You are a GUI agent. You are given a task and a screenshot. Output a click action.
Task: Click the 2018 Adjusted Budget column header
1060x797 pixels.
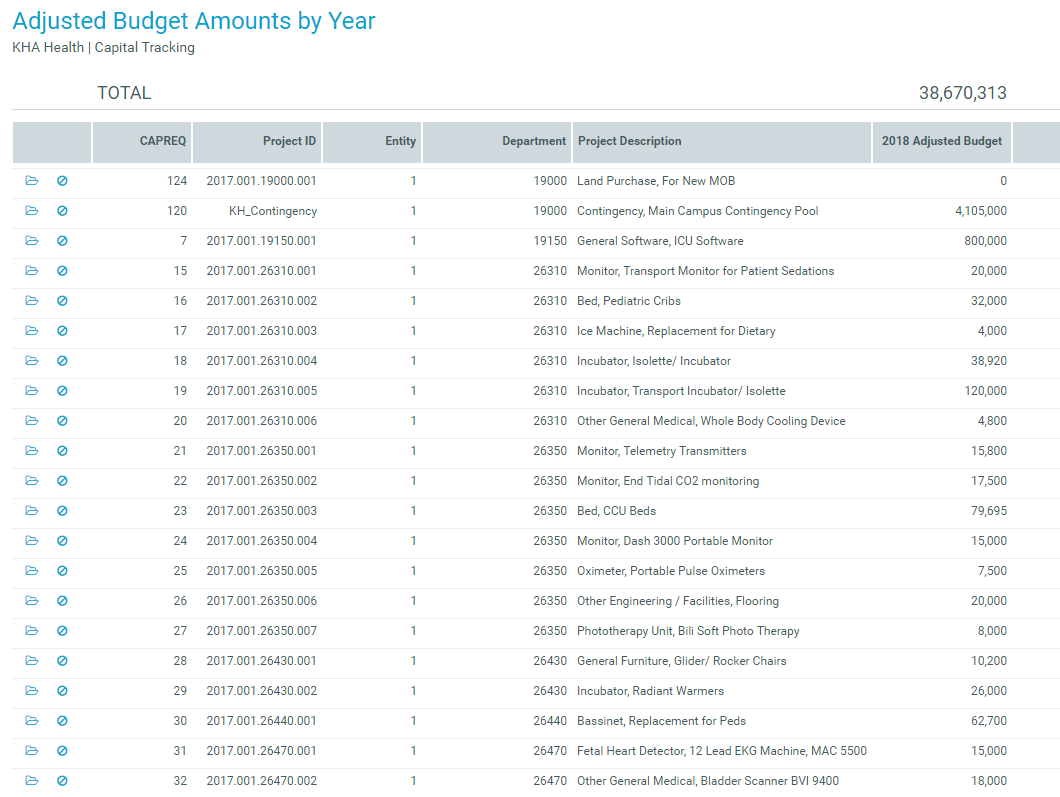pyautogui.click(x=942, y=142)
